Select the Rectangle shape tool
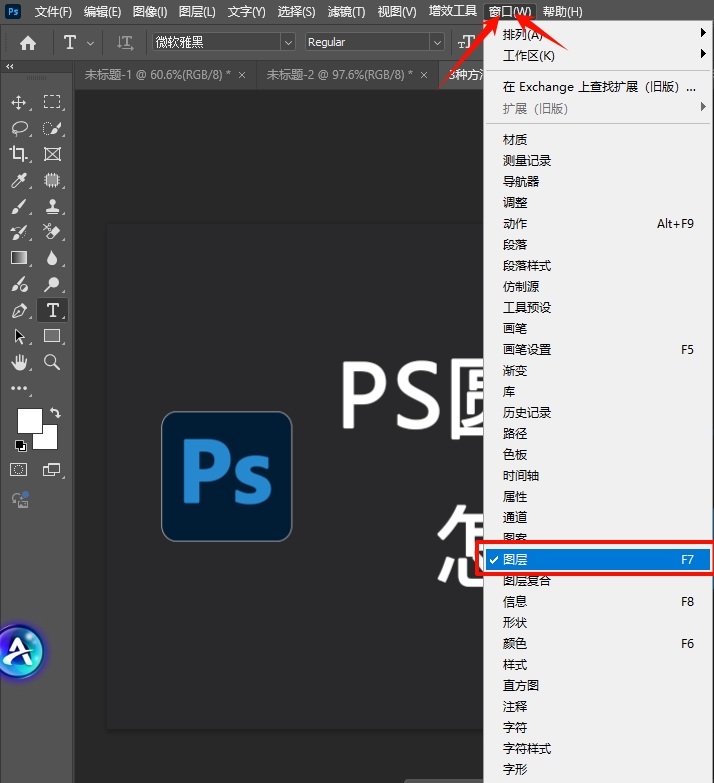This screenshot has height=783, width=714. (52, 336)
